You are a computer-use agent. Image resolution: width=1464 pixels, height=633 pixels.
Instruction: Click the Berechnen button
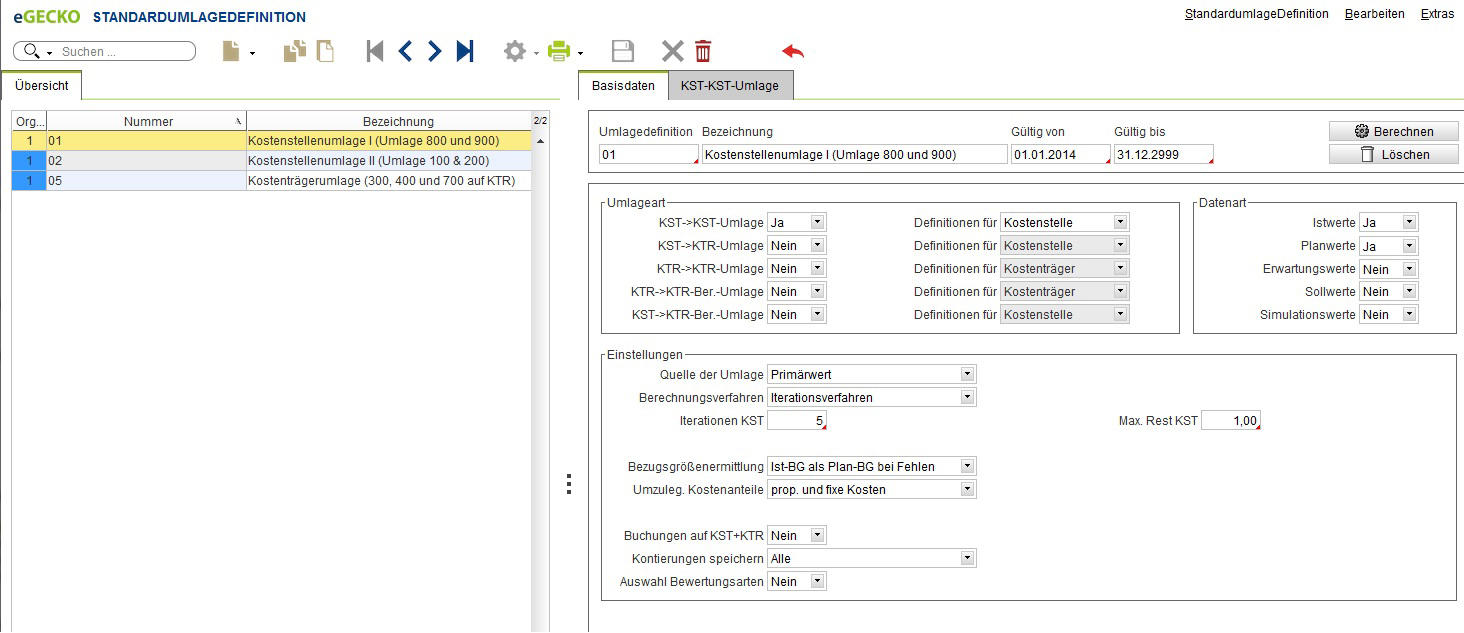[x=1393, y=132]
